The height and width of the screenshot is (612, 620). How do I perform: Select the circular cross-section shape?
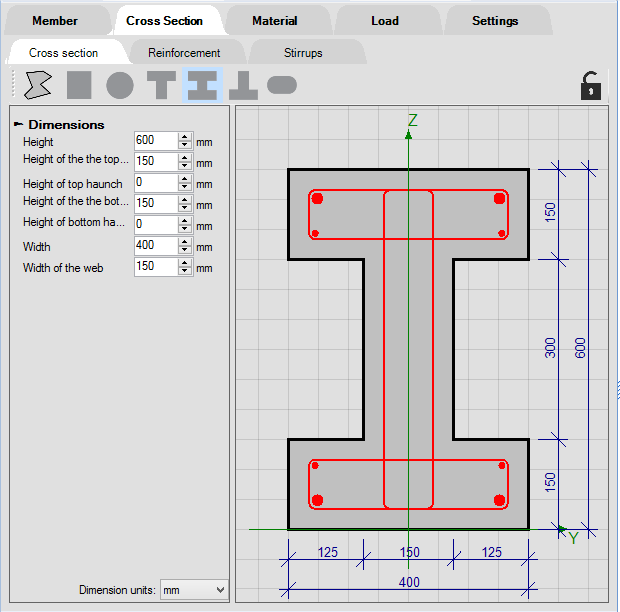click(x=120, y=85)
